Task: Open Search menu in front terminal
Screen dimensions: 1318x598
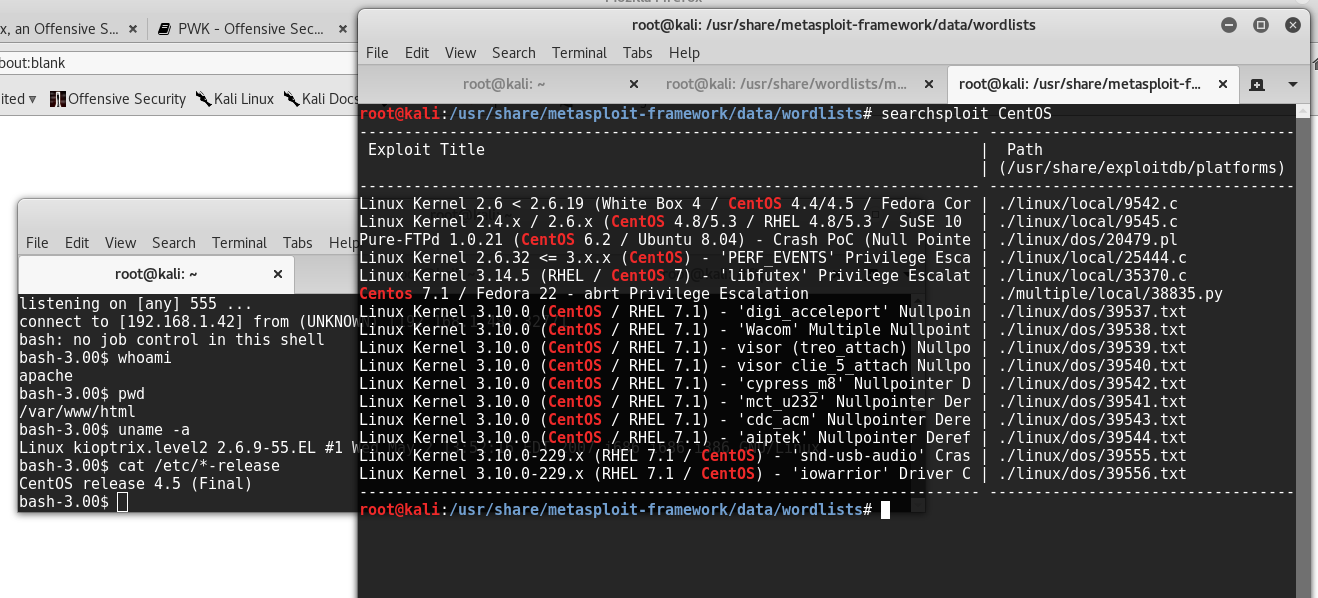Action: [x=514, y=53]
